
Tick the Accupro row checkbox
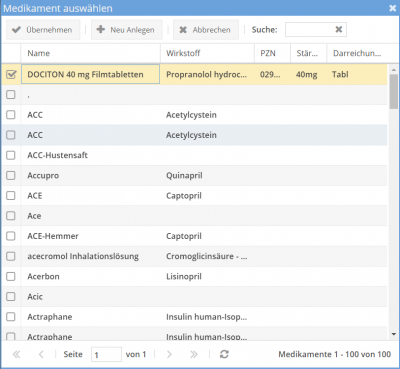[x=11, y=175]
